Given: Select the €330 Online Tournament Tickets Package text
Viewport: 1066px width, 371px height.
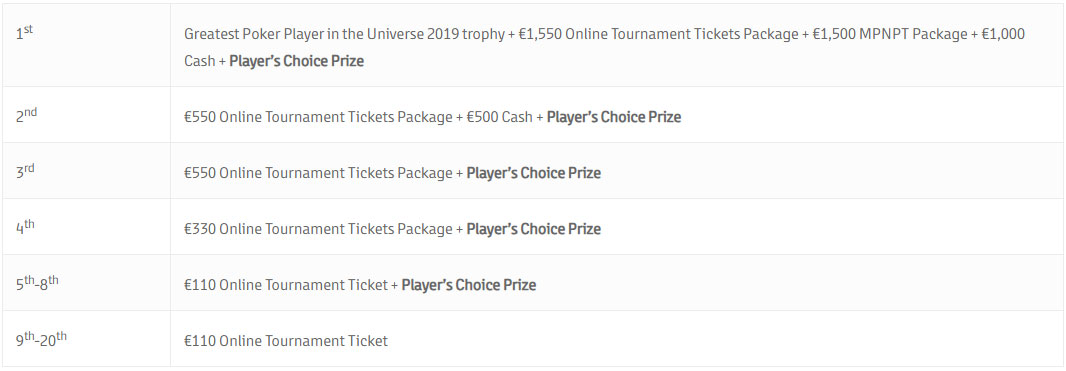Looking at the screenshot, I should [x=318, y=229].
